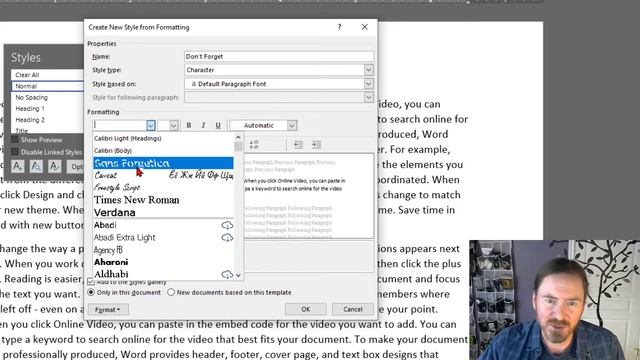The image size is (640, 360).
Task: Click the Cancel button
Action: pyautogui.click(x=353, y=309)
